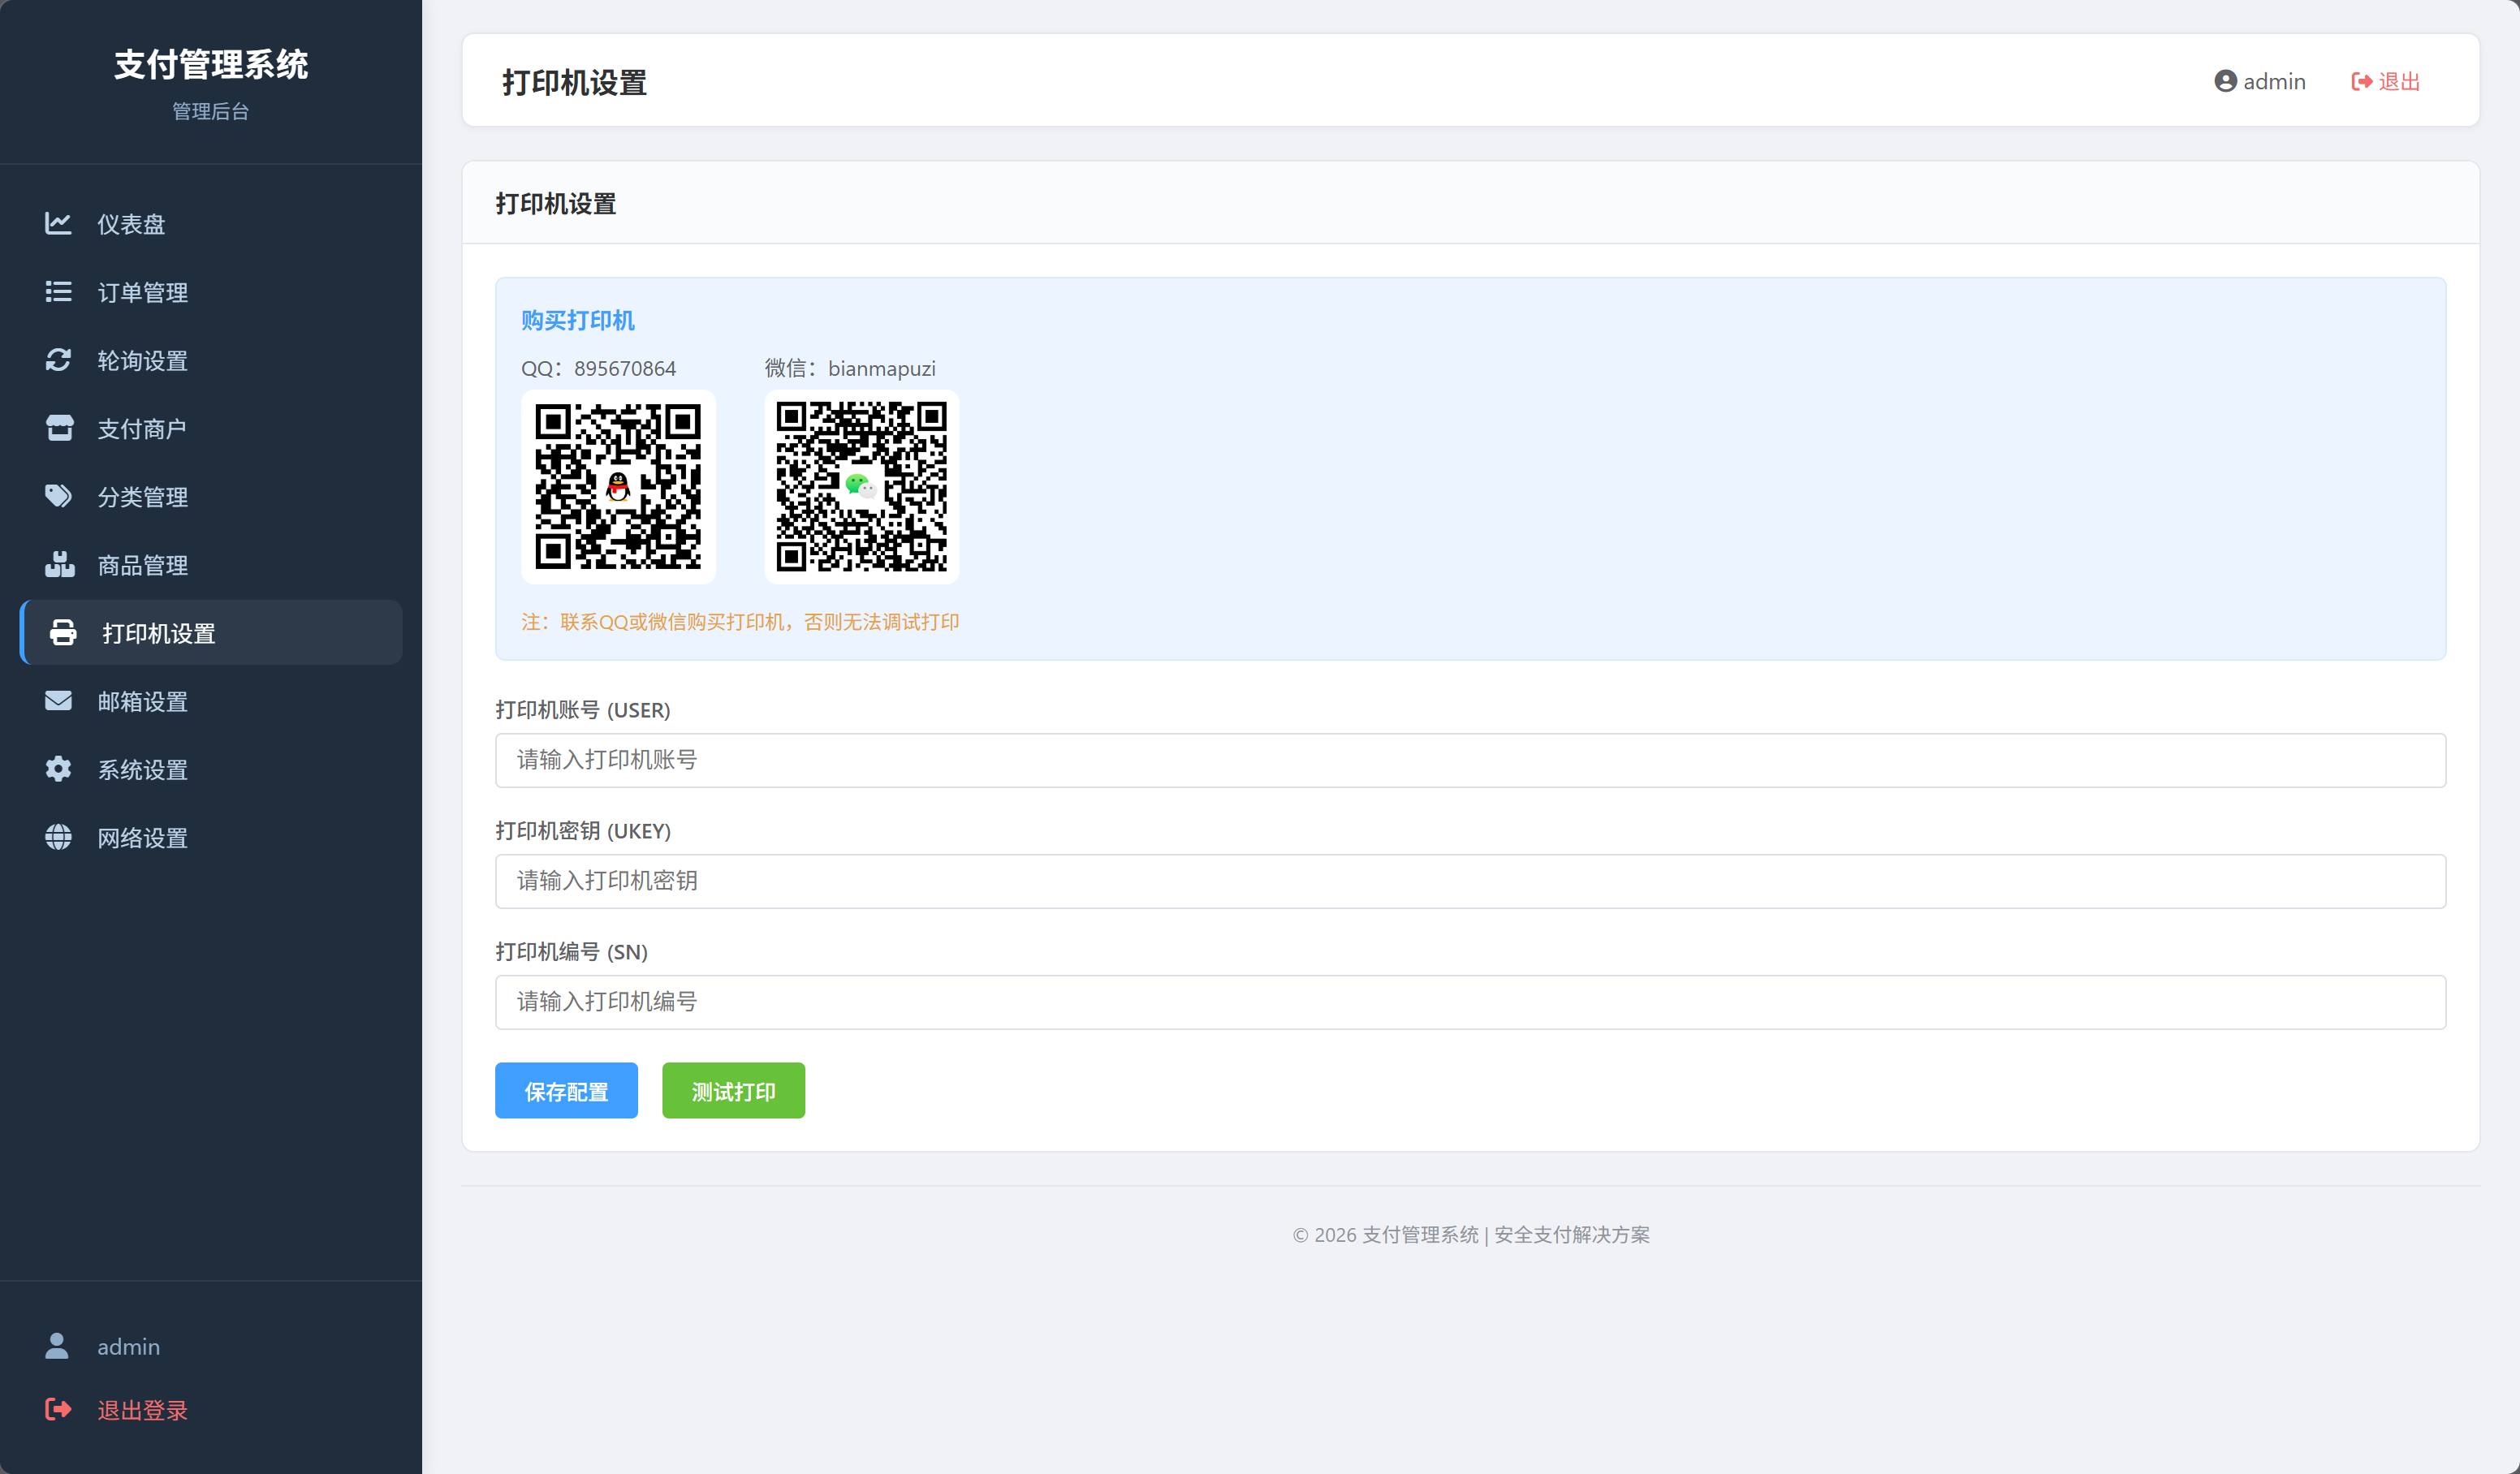
Task: Click the user icon beside sidebar admin
Action: (x=57, y=1346)
